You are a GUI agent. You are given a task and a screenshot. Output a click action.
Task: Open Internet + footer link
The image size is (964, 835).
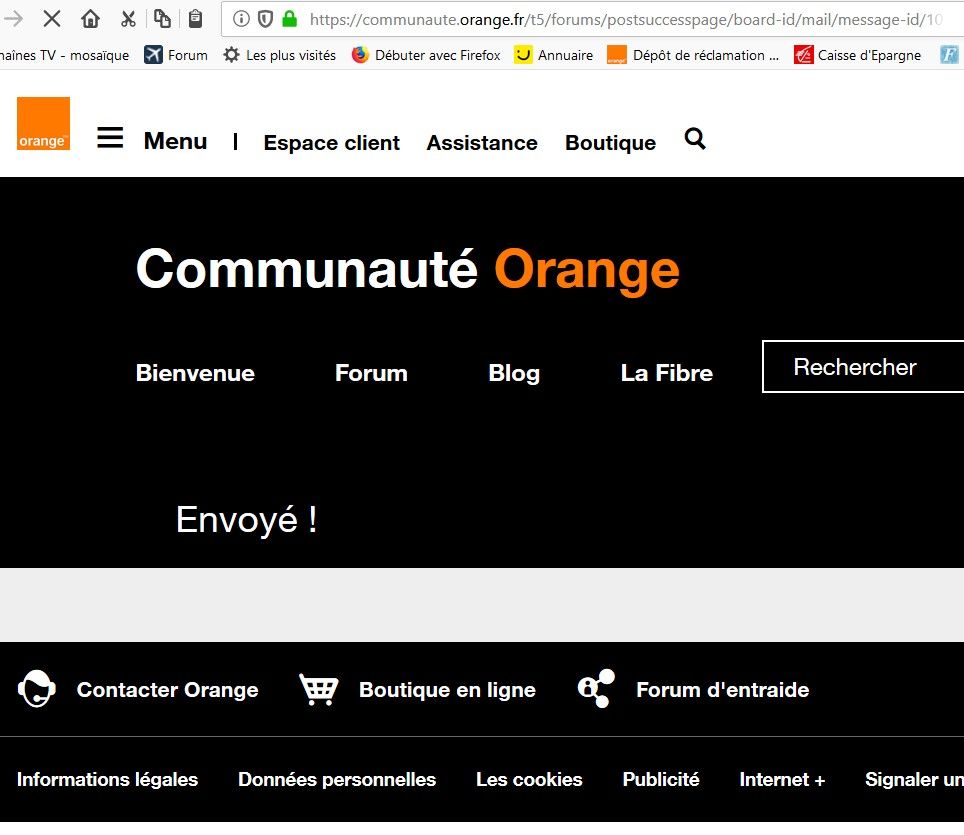coord(782,779)
